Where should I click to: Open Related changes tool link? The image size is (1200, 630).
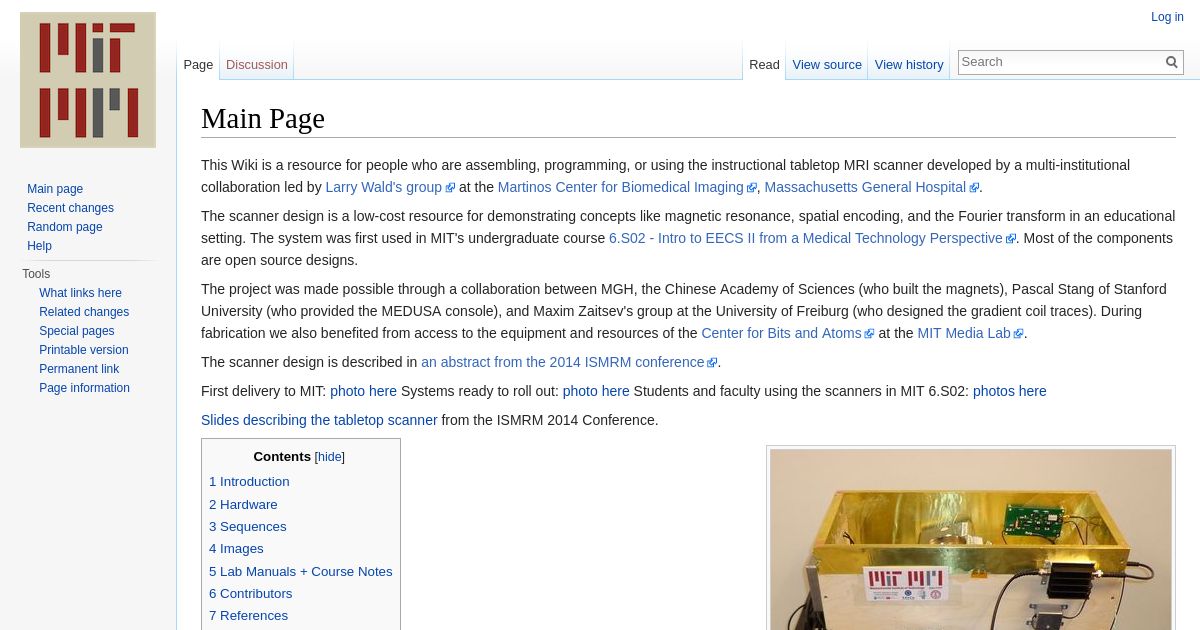coord(84,312)
